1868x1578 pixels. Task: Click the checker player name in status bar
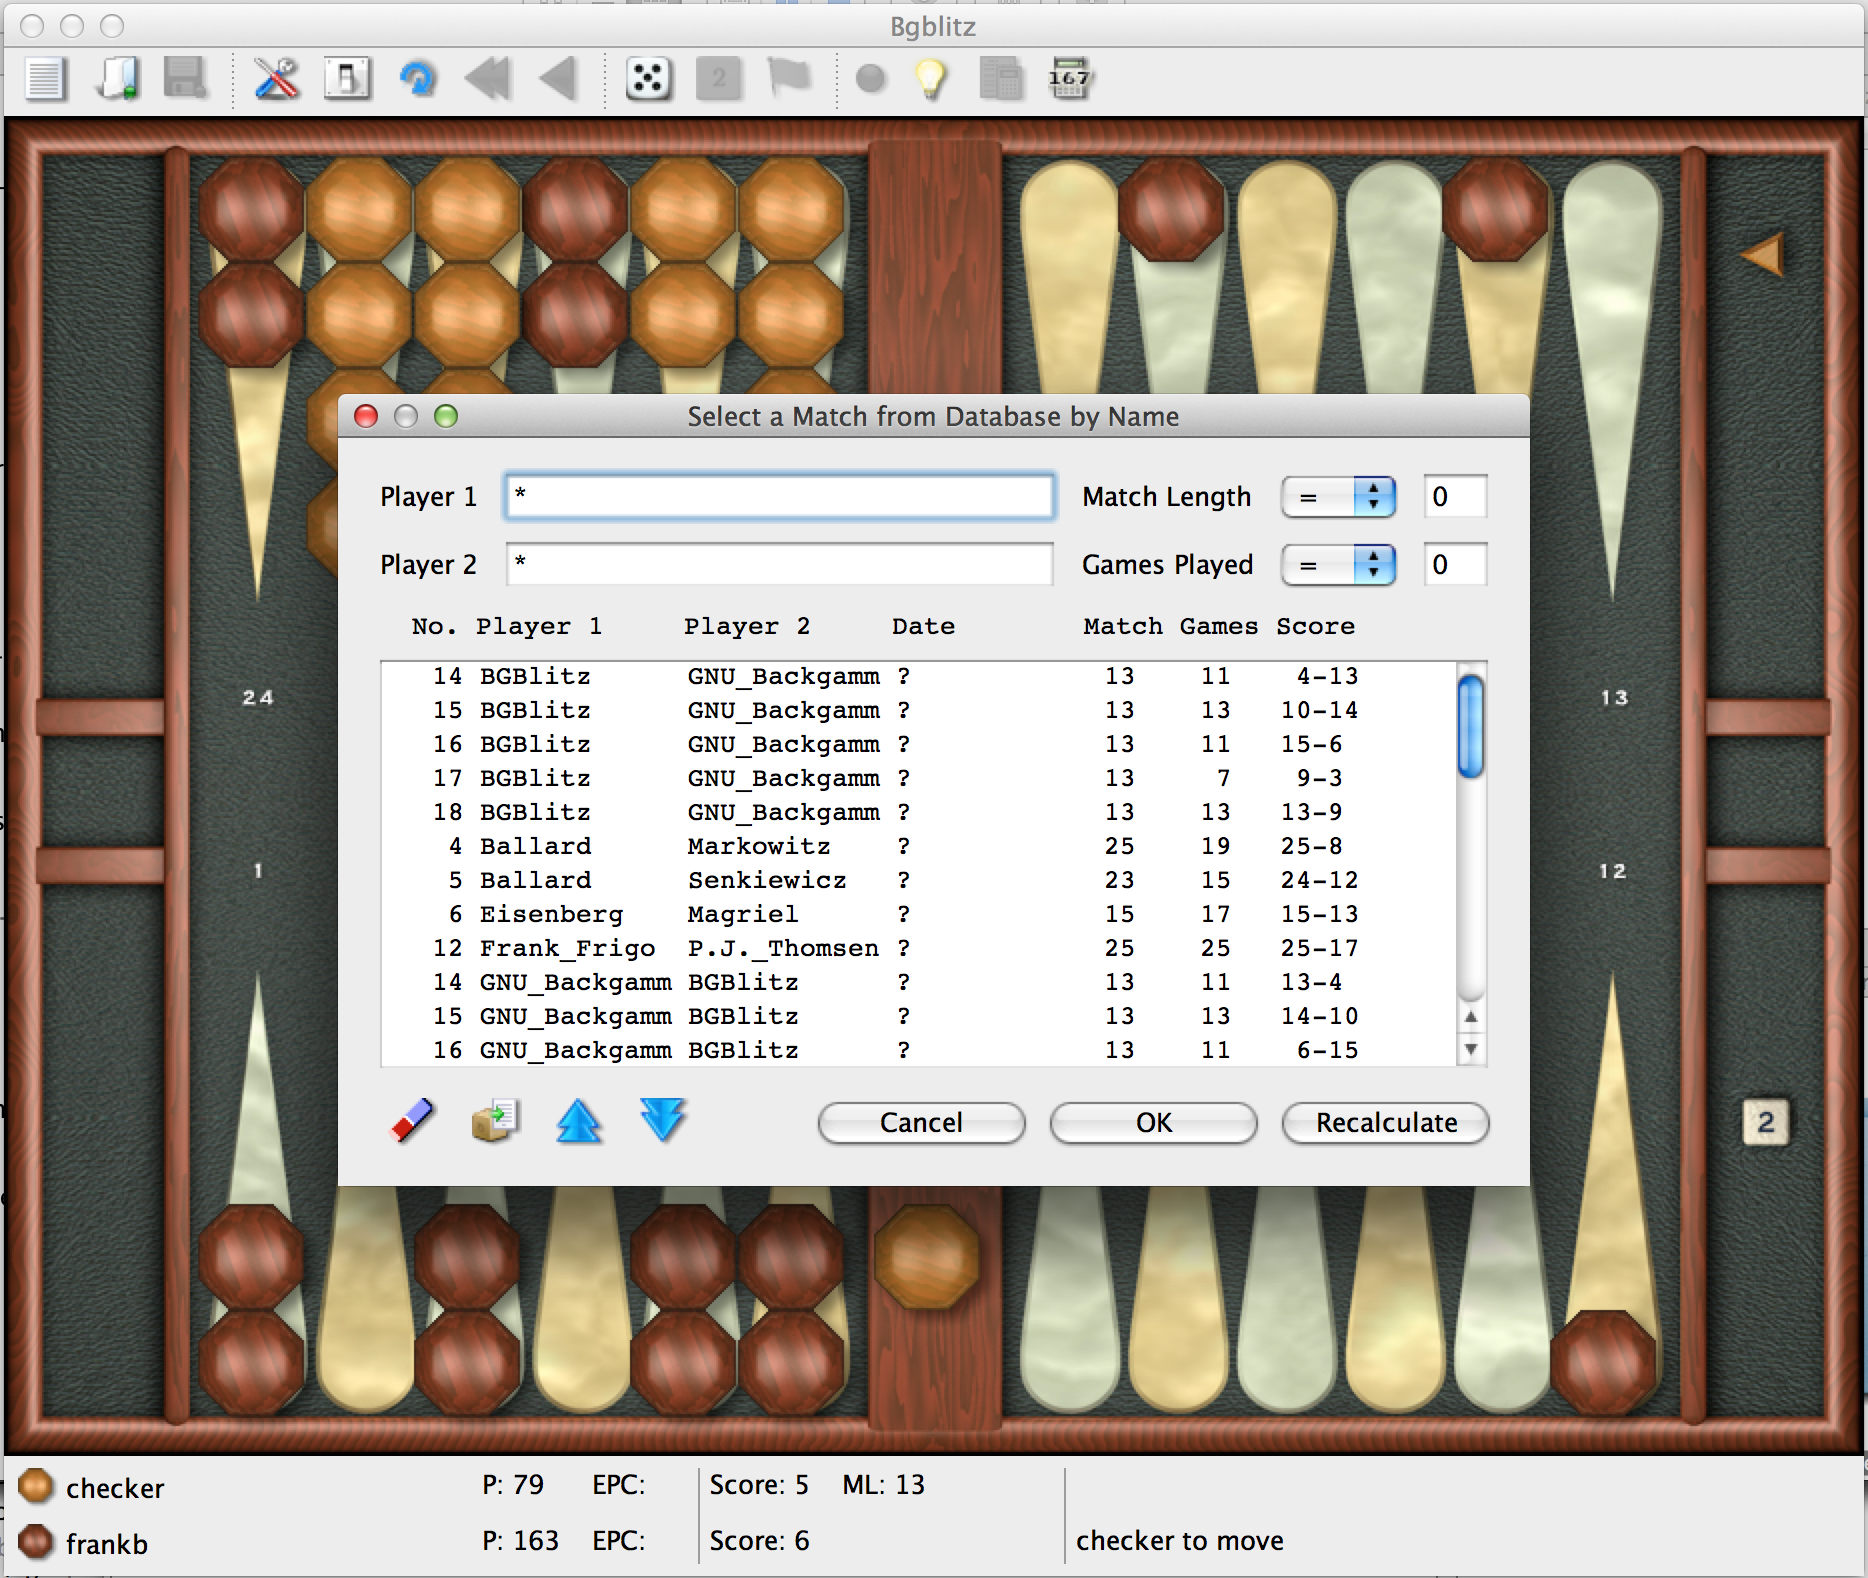point(115,1489)
